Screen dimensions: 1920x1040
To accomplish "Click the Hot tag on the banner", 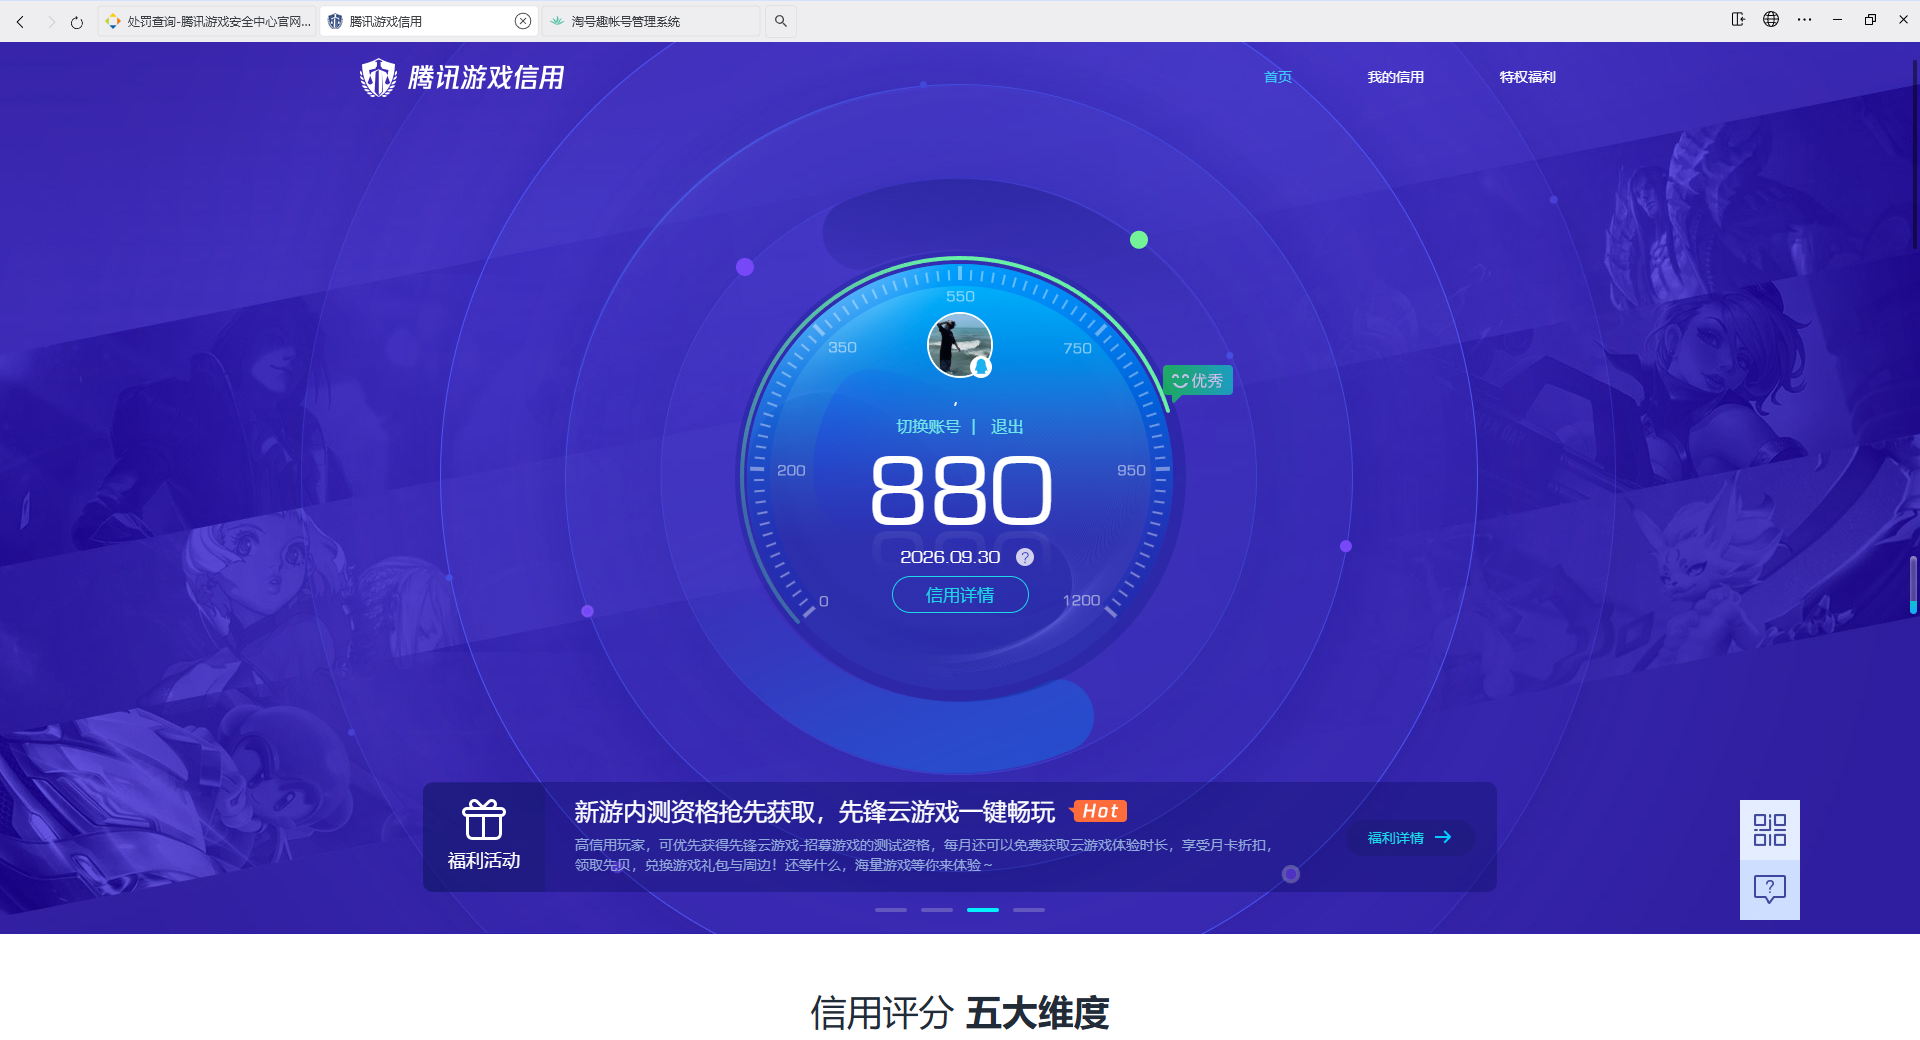I will point(1099,811).
